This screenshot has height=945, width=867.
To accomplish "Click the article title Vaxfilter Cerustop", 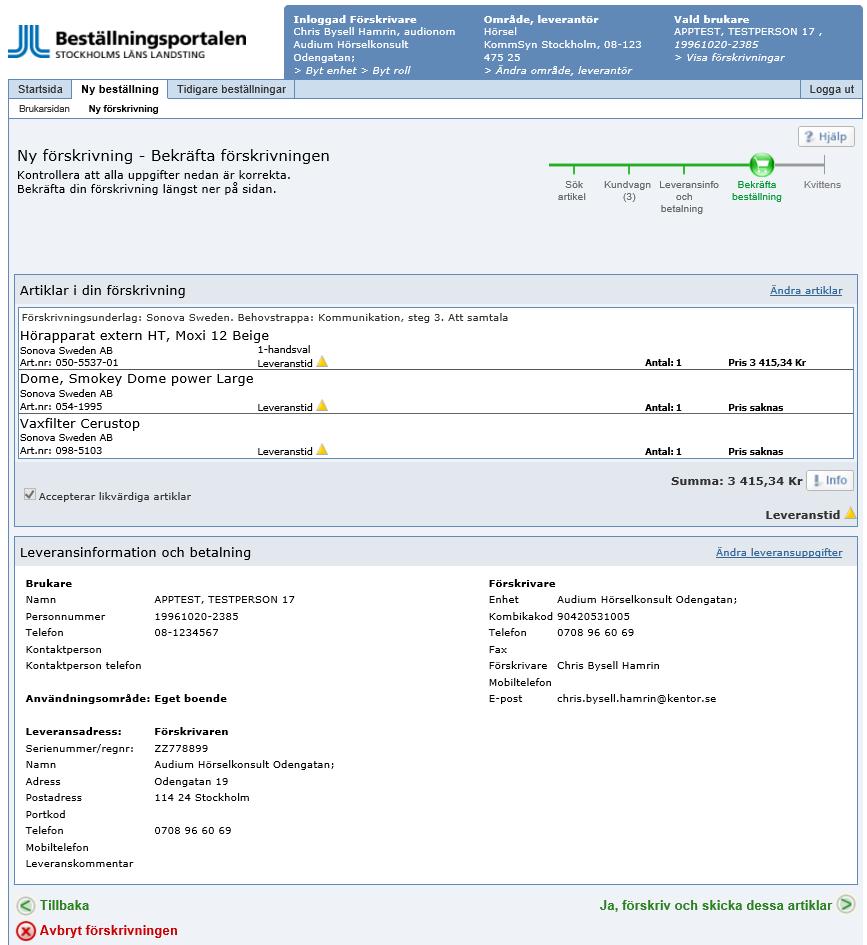I will [x=80, y=423].
